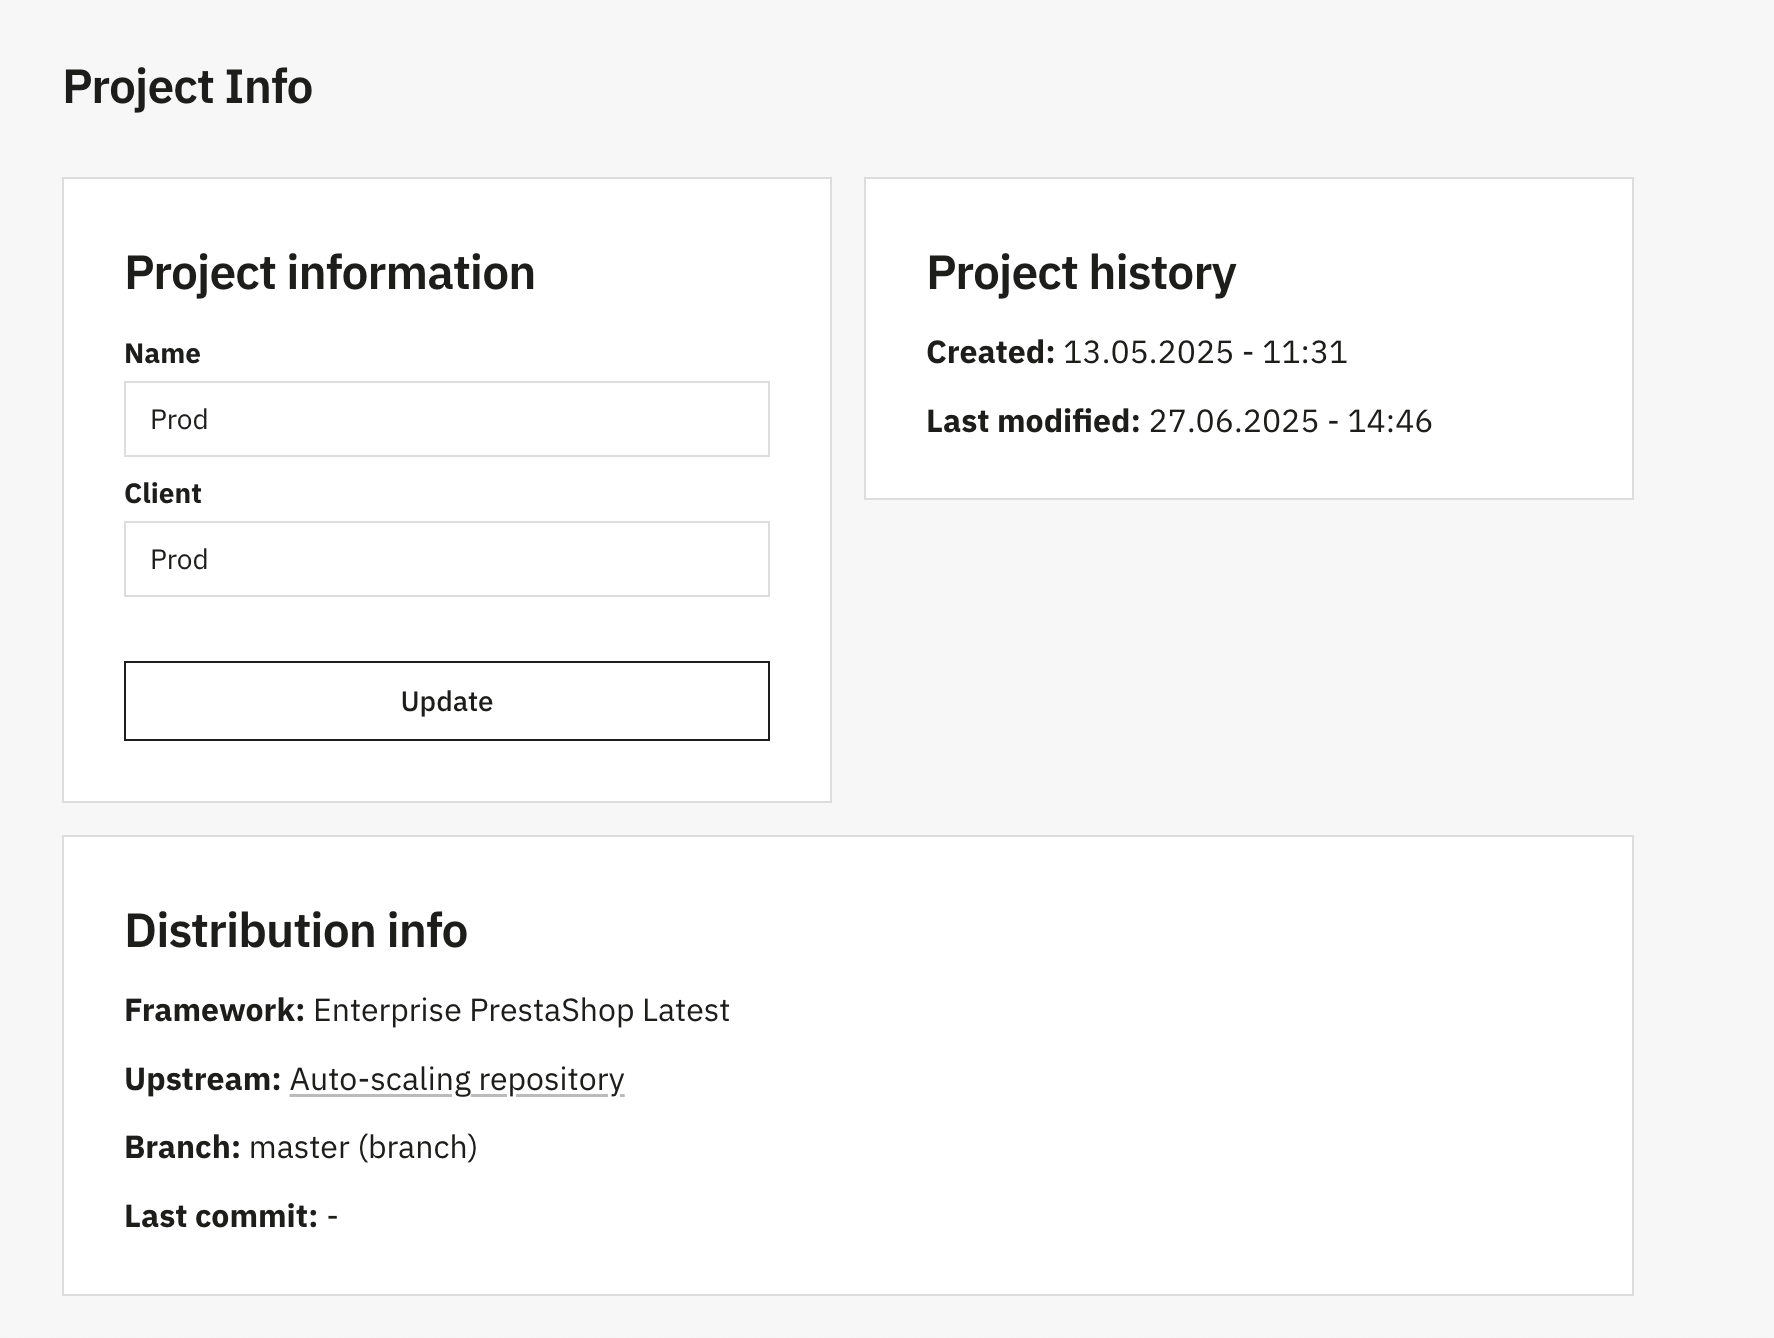The width and height of the screenshot is (1774, 1338).
Task: Click the bold Last commit label
Action: (221, 1216)
